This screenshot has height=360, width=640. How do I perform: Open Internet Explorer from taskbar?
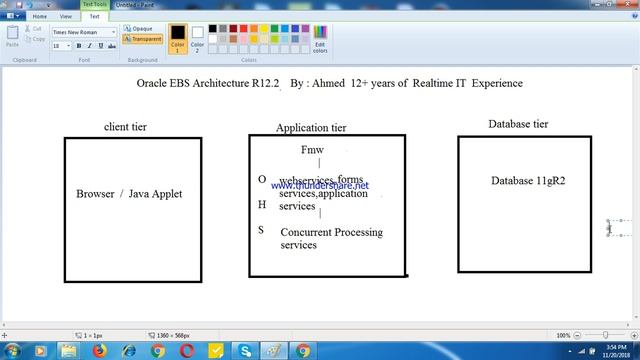pyautogui.click(x=129, y=351)
